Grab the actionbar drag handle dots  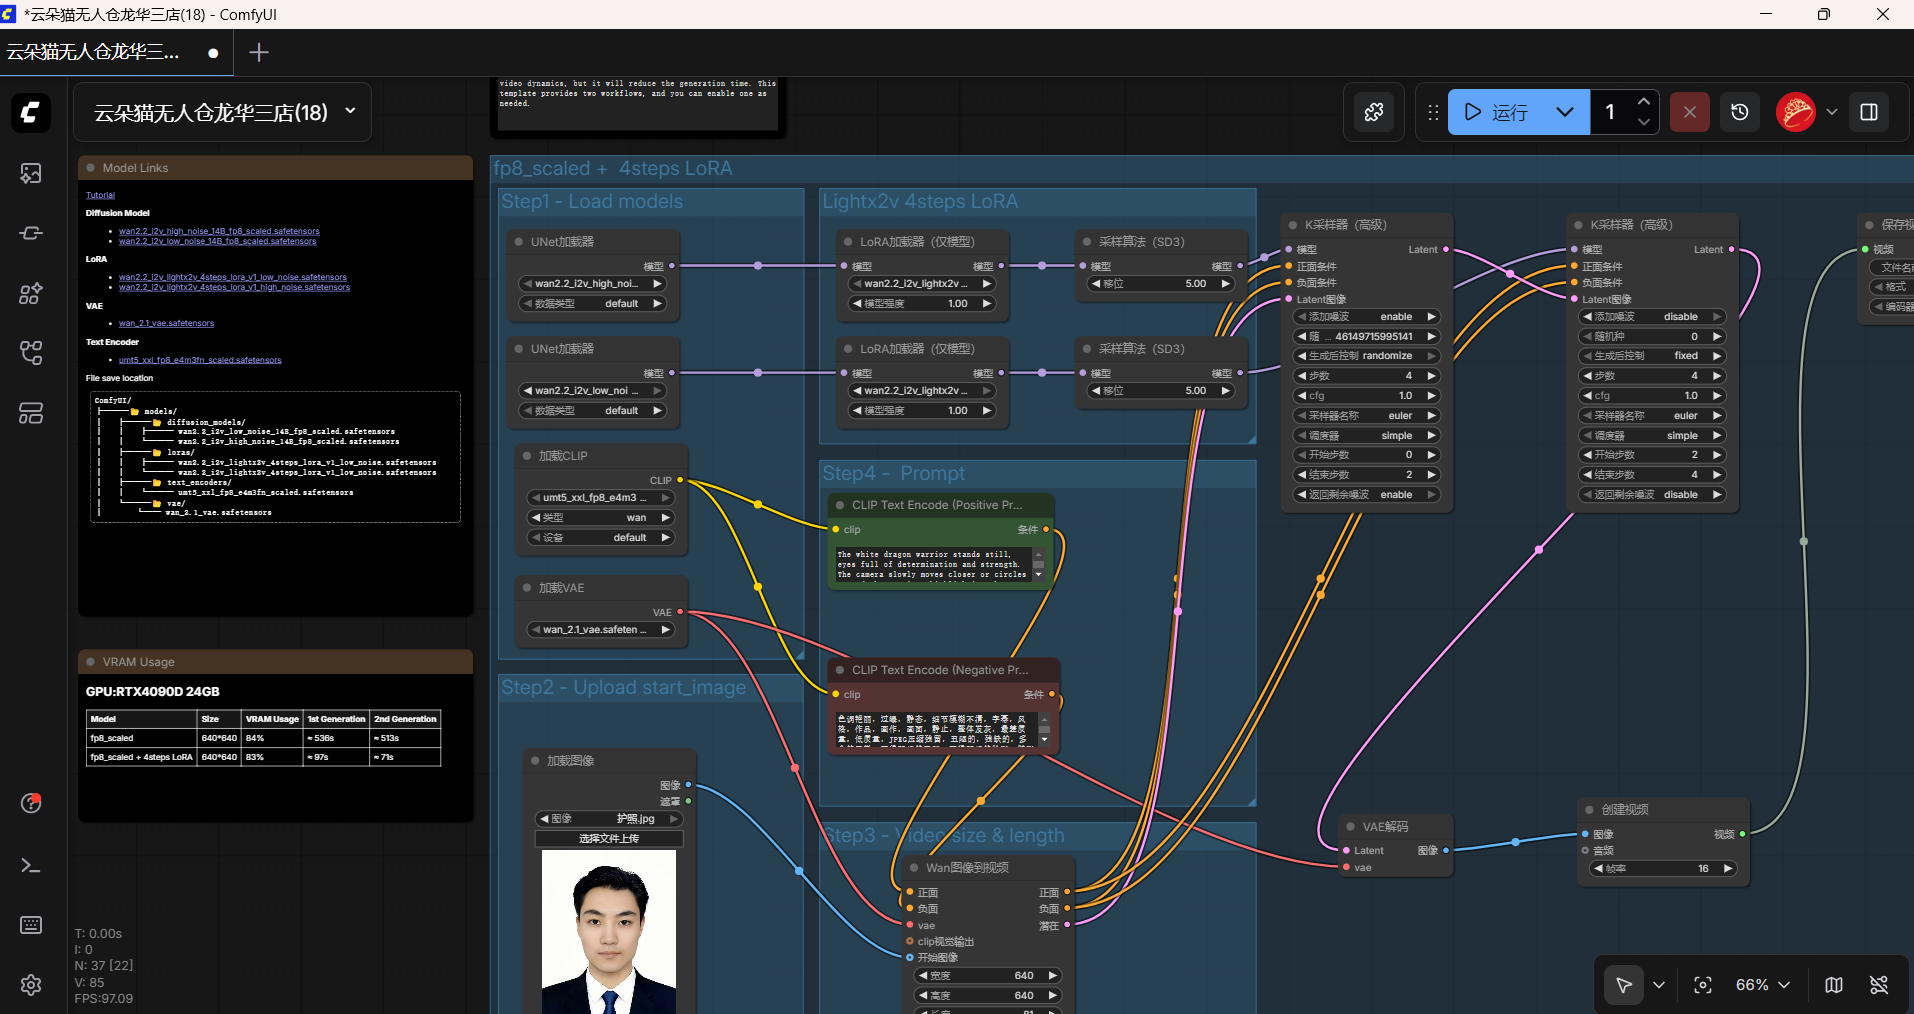[1433, 112]
